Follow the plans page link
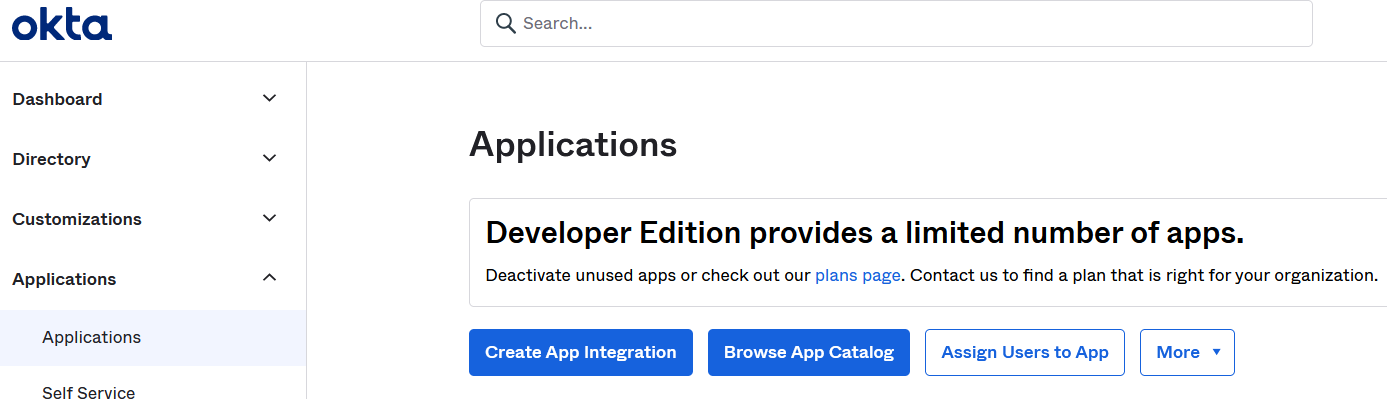The height and width of the screenshot is (399, 1387). tap(858, 275)
